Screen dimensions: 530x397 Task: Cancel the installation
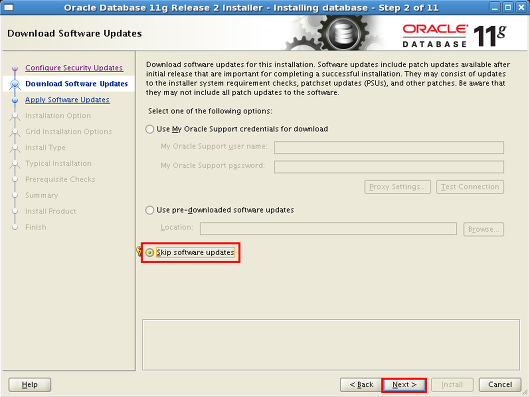500,384
